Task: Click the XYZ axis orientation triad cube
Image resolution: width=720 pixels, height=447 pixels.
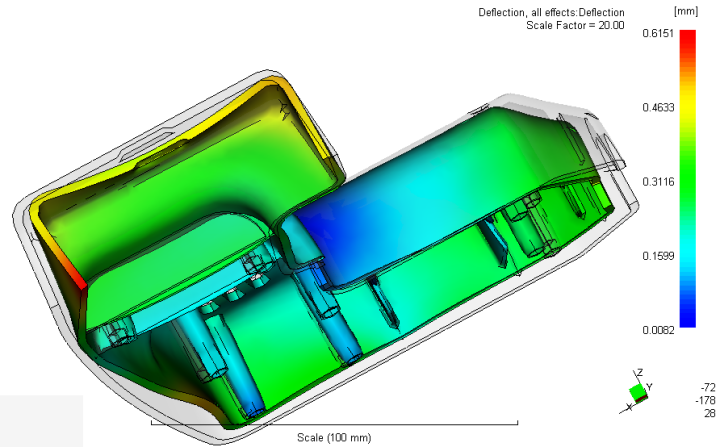Action: click(x=637, y=392)
